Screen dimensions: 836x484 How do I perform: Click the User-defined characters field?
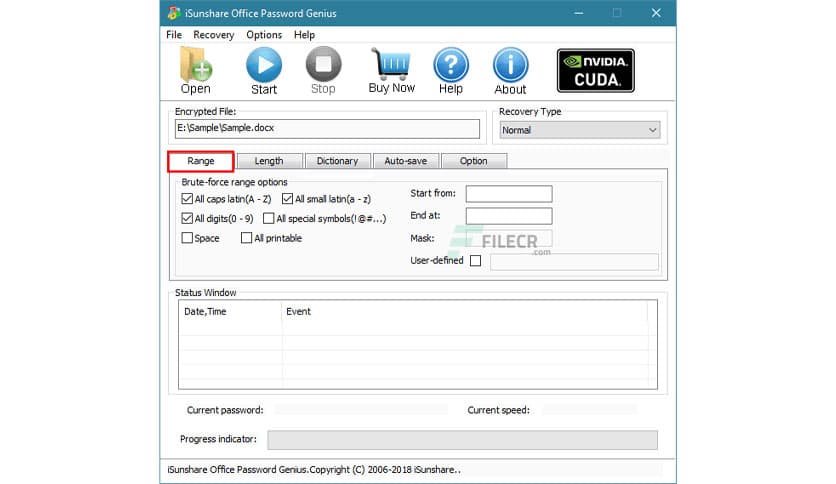pos(574,262)
